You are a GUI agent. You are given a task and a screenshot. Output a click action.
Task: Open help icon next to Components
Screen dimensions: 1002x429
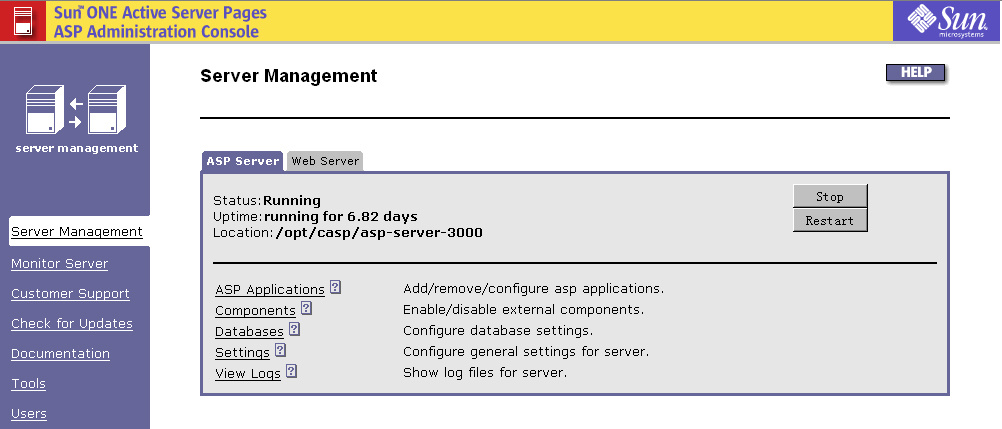(306, 308)
